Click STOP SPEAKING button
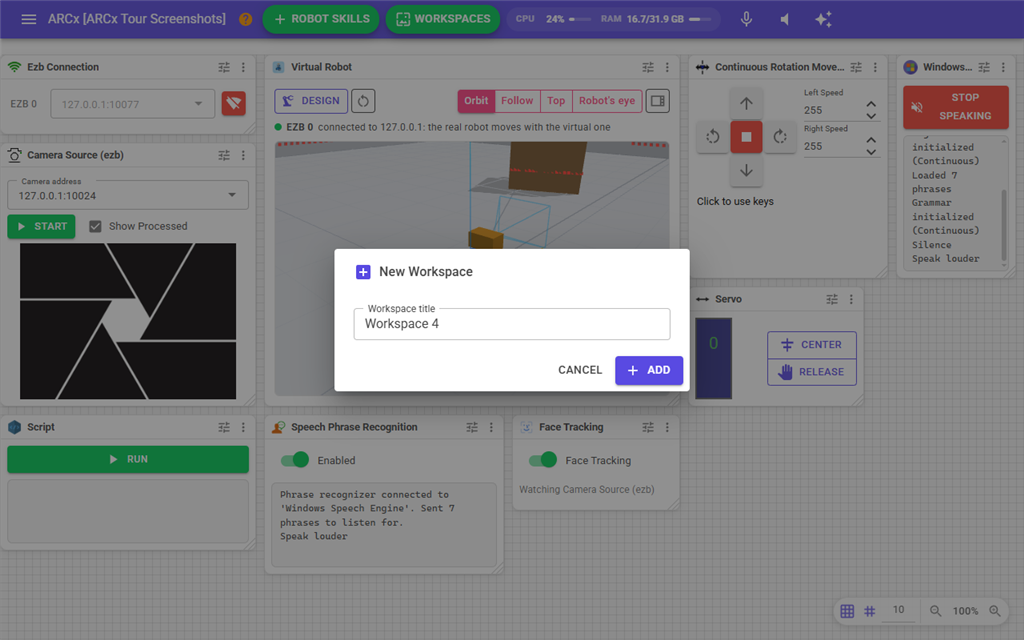 [x=955, y=106]
